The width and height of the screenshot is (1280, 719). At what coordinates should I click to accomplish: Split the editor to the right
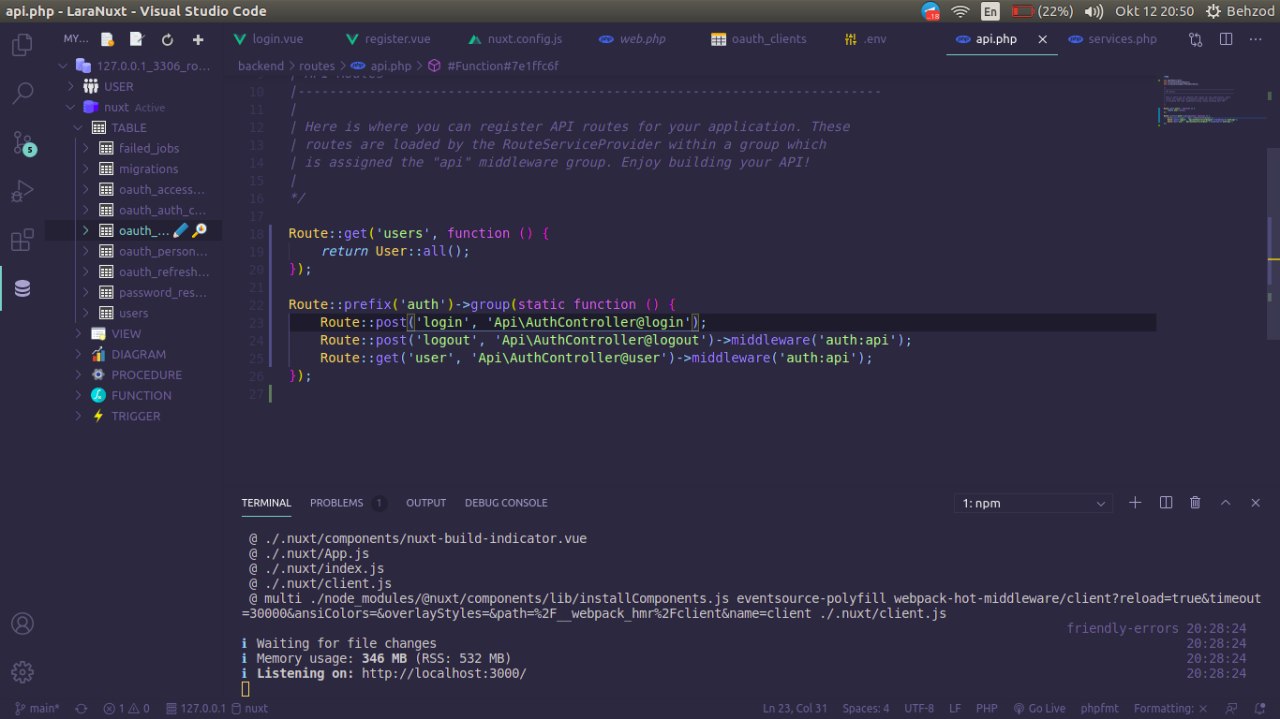1226,39
